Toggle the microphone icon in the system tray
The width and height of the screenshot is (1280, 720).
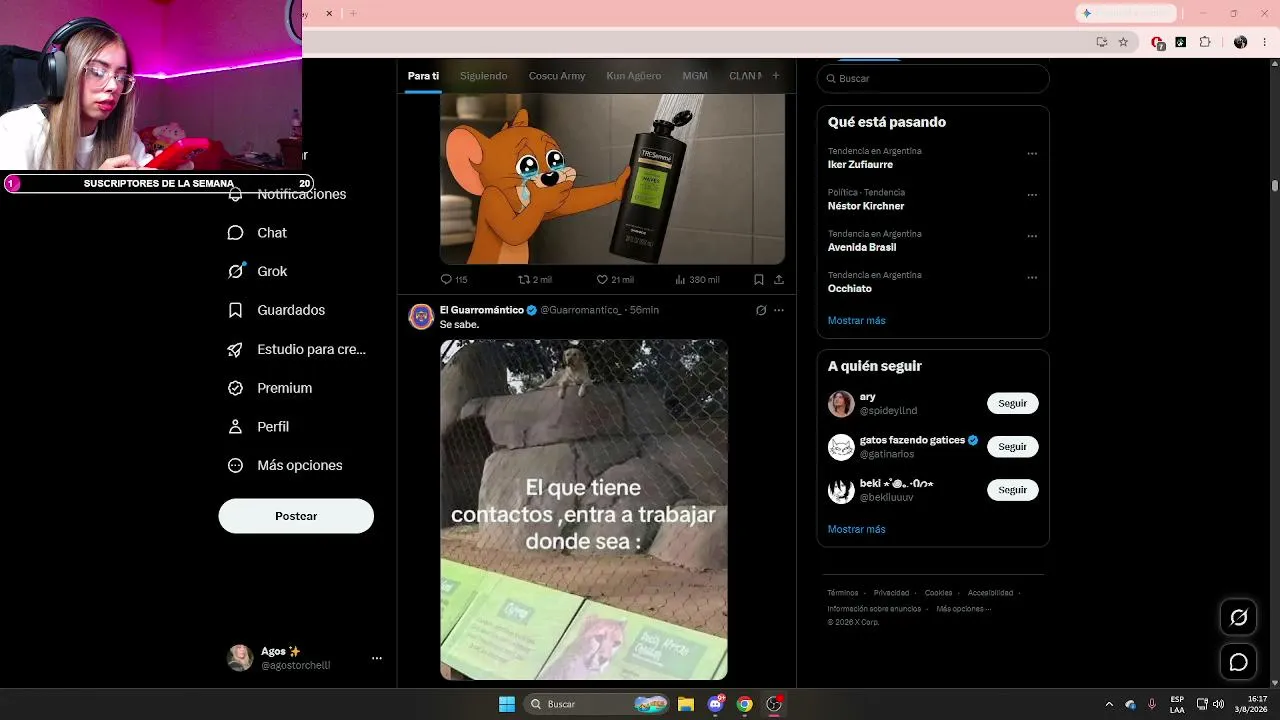1152,704
